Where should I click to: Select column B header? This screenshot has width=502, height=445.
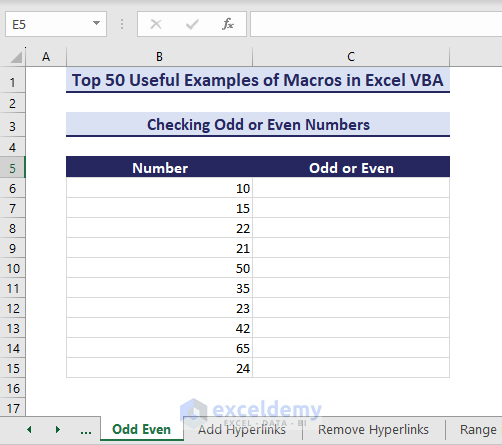click(x=159, y=57)
